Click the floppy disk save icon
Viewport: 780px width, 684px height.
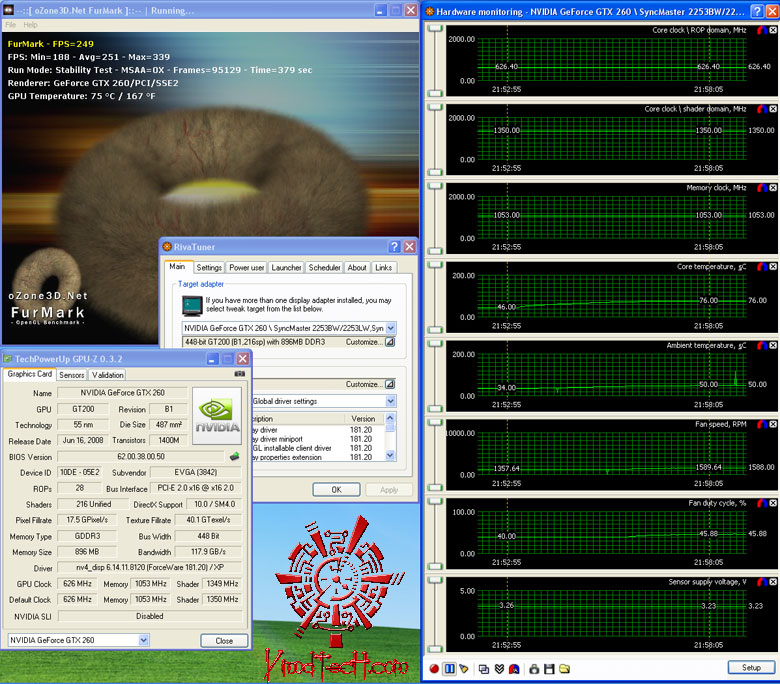(549, 669)
